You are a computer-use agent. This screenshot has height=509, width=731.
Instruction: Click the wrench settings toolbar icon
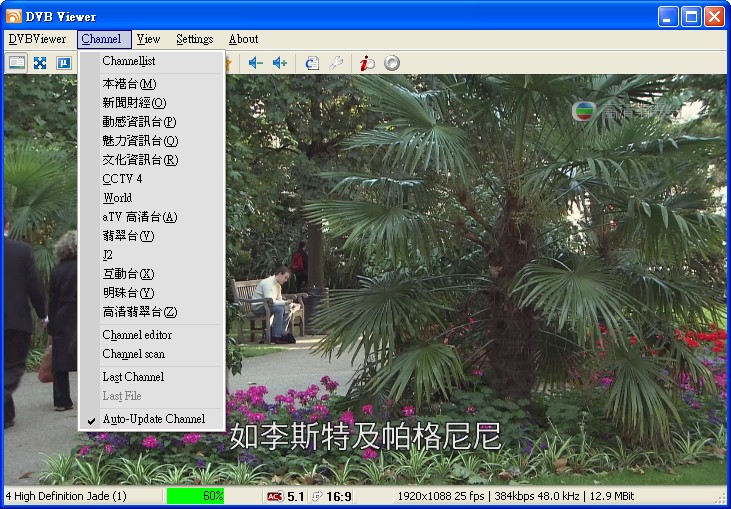(x=336, y=63)
